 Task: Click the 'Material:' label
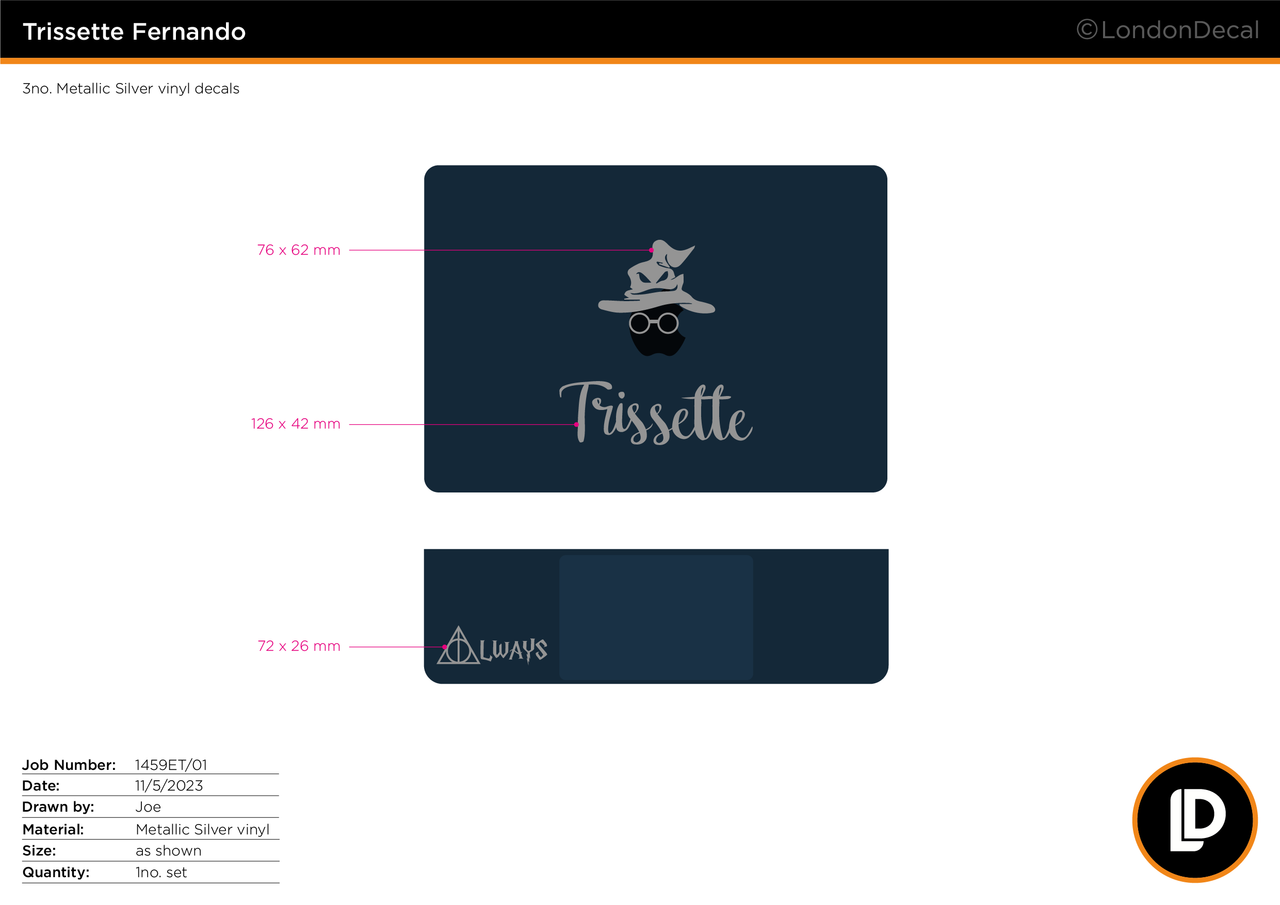tap(53, 829)
